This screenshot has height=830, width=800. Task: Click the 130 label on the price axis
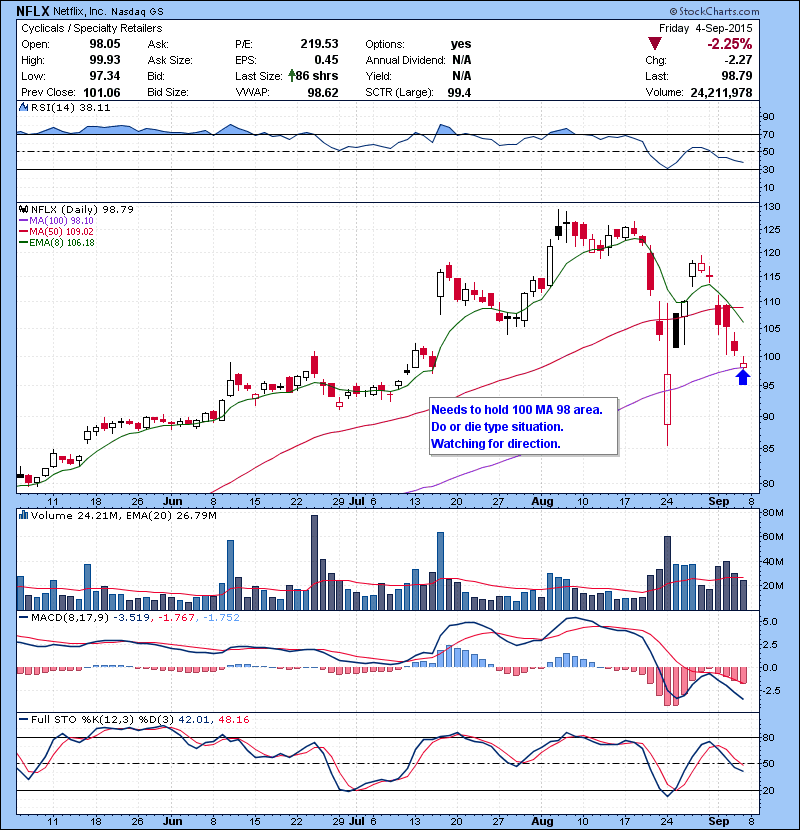tap(772, 207)
